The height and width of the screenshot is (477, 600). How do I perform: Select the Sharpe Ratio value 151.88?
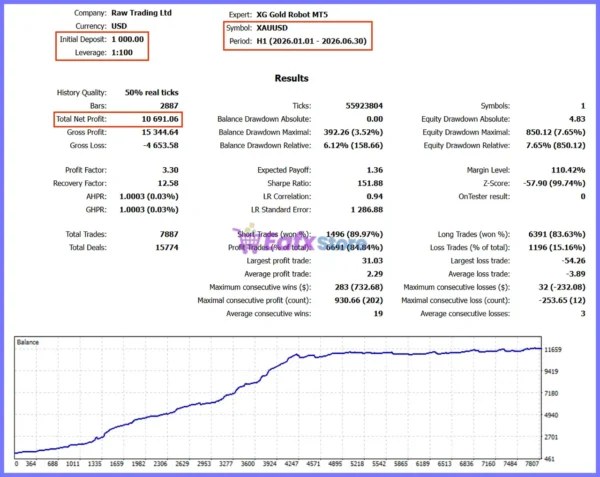pos(370,183)
